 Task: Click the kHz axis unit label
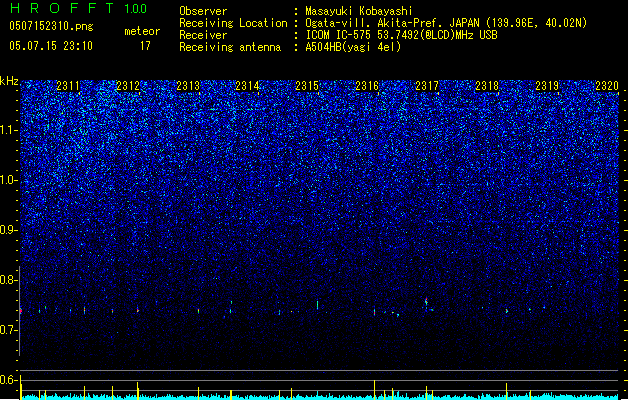(9, 81)
